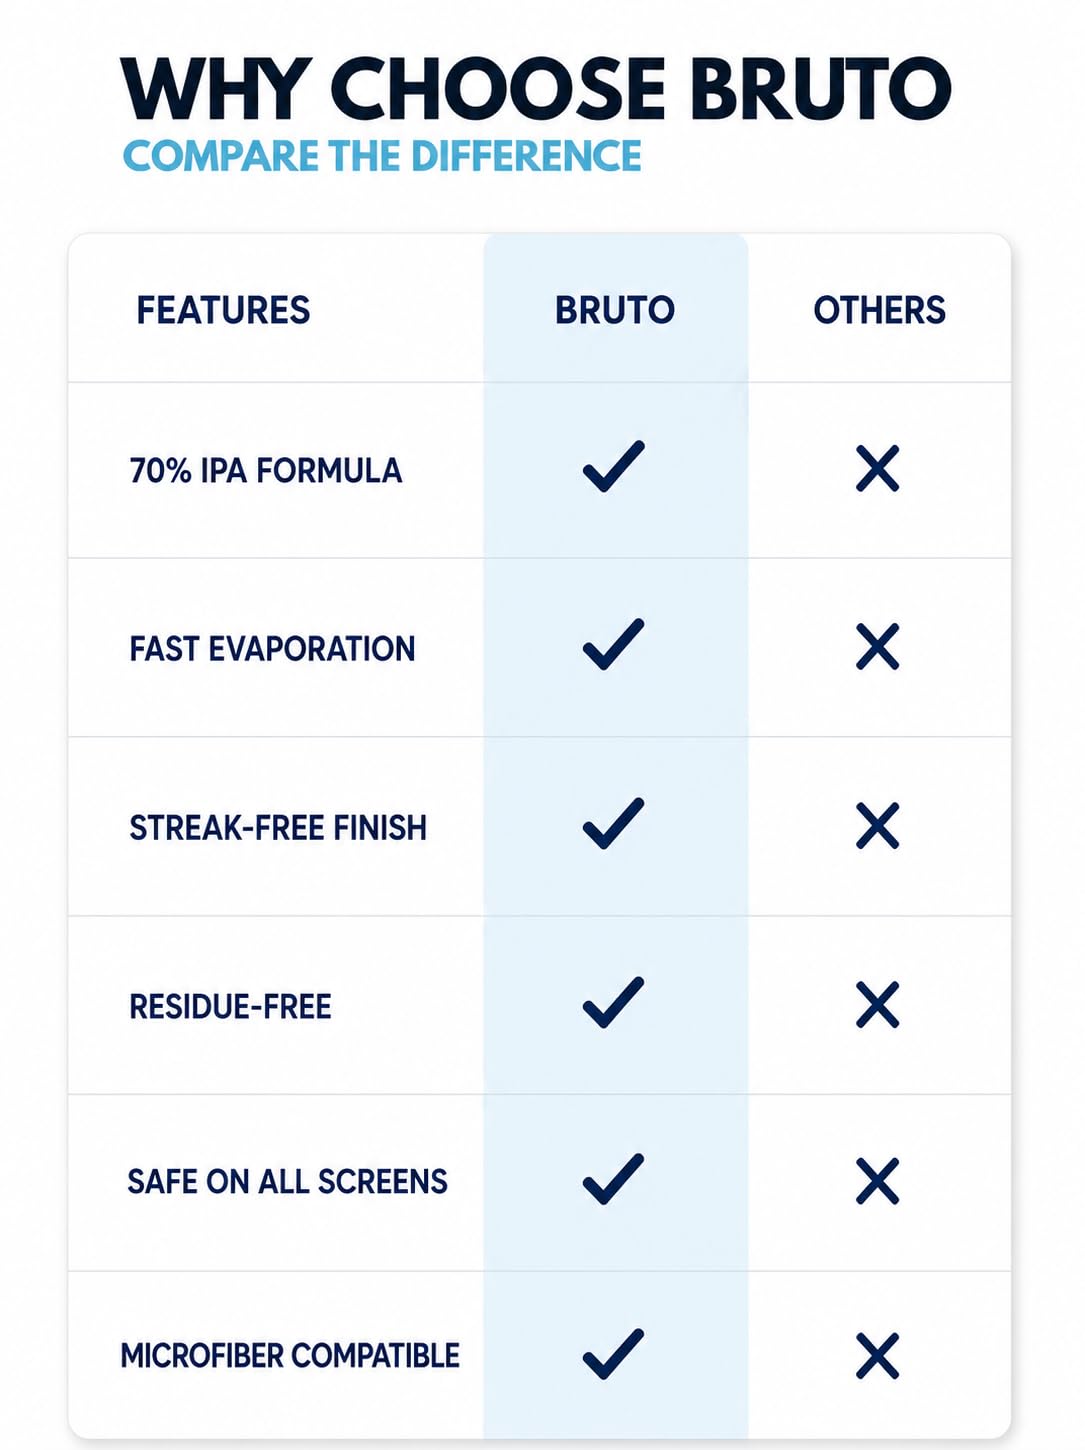Click the 70% IPA Formula label
The height and width of the screenshot is (1450, 1085).
coord(266,470)
